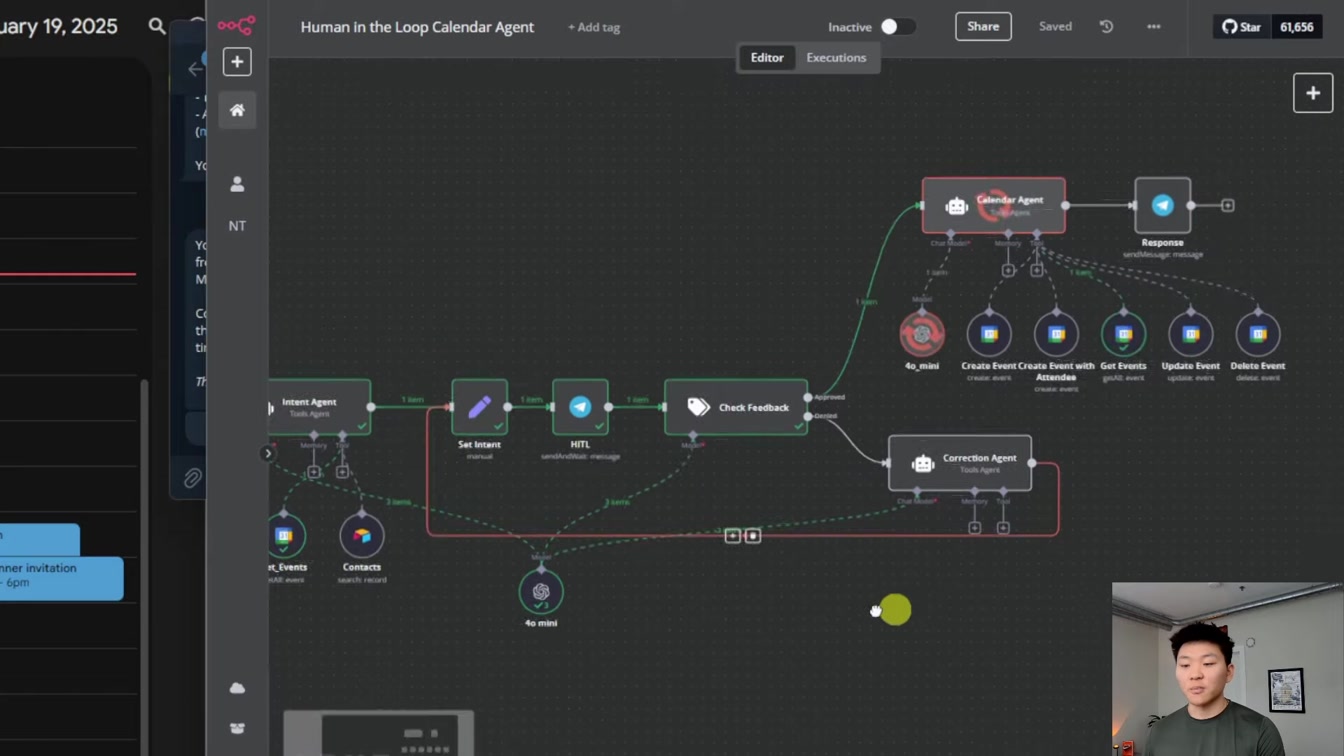Screen dimensions: 1344x756
Task: Click the Approved output of Check Feedback
Action: point(808,397)
